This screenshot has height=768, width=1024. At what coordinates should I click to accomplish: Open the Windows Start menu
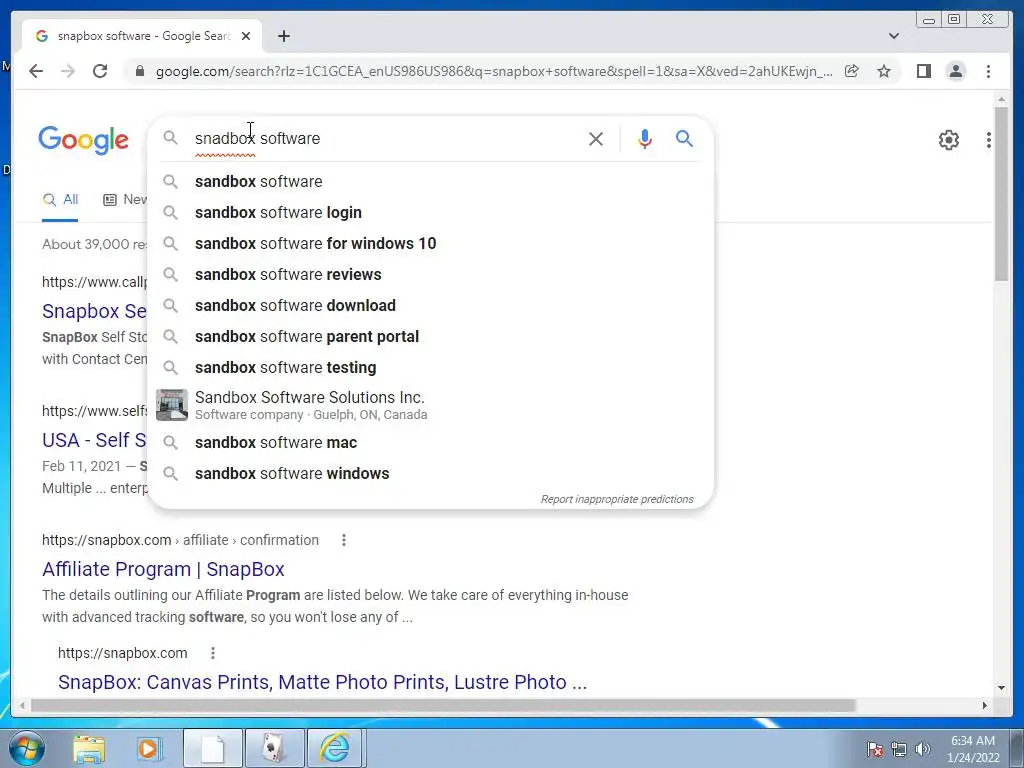click(27, 748)
